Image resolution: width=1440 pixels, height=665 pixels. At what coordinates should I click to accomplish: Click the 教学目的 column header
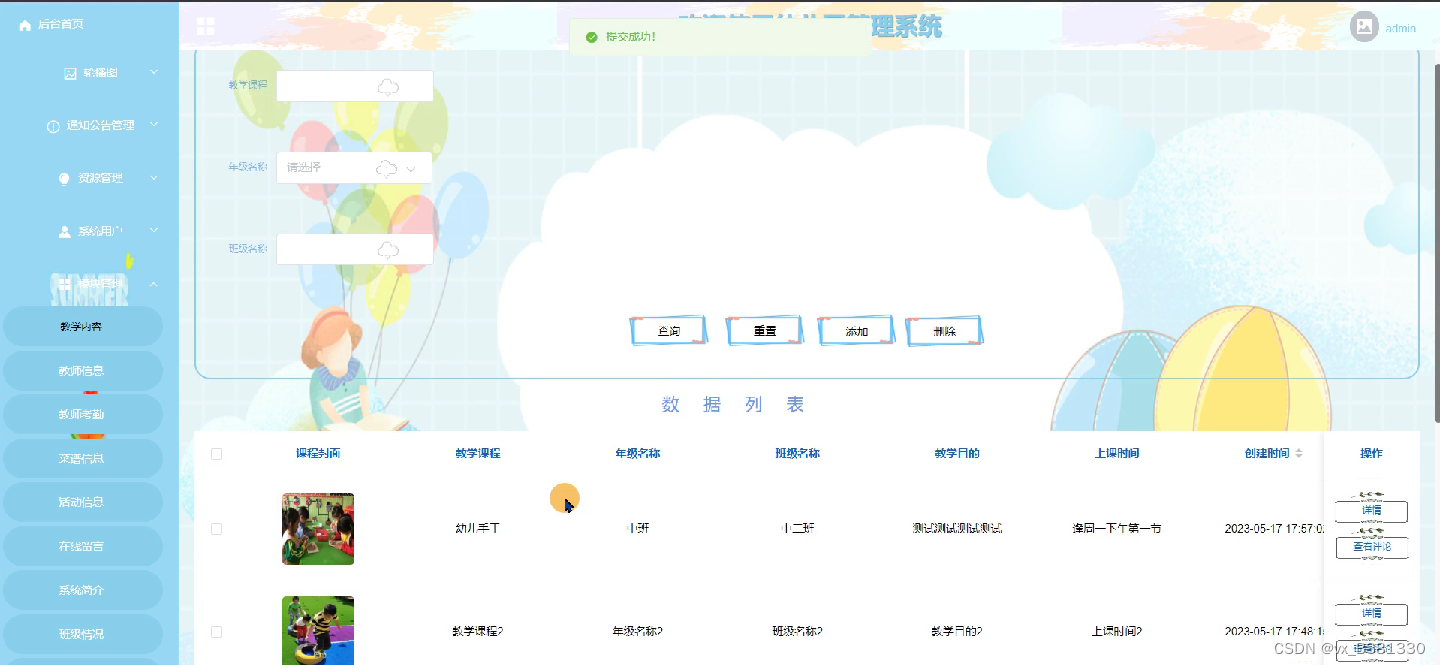pos(957,453)
